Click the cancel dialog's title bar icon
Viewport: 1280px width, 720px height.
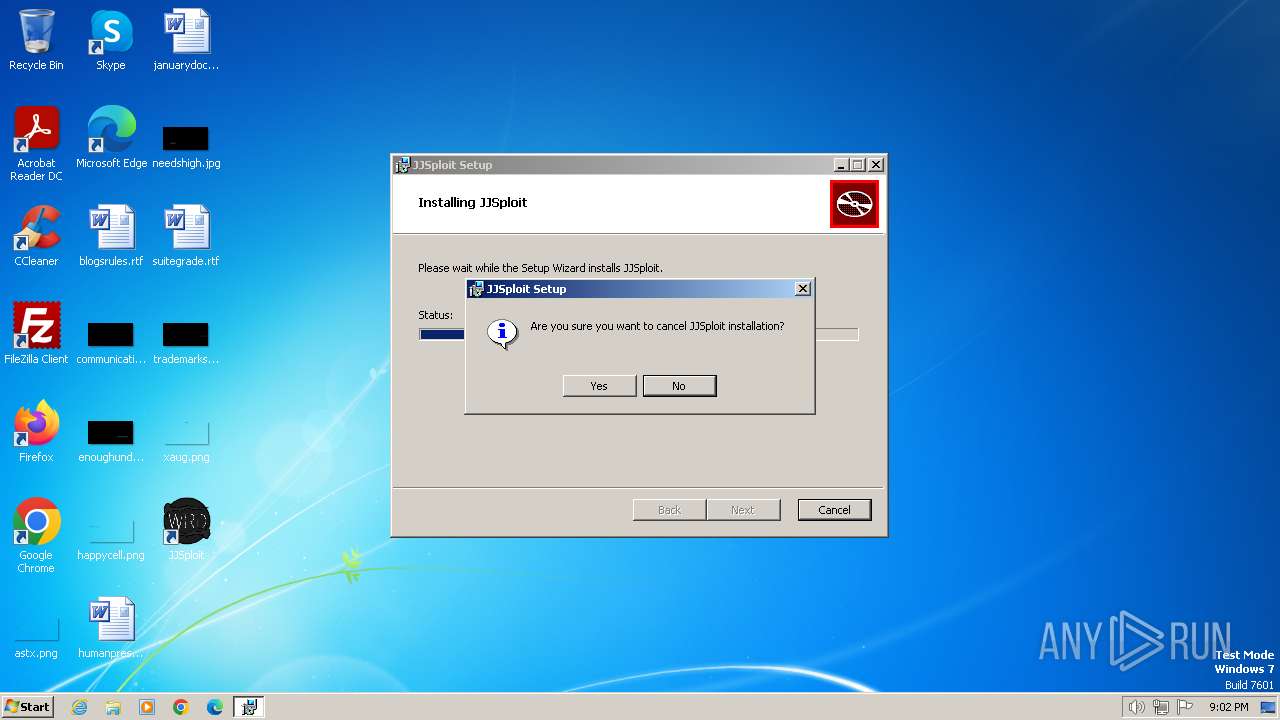coord(476,289)
